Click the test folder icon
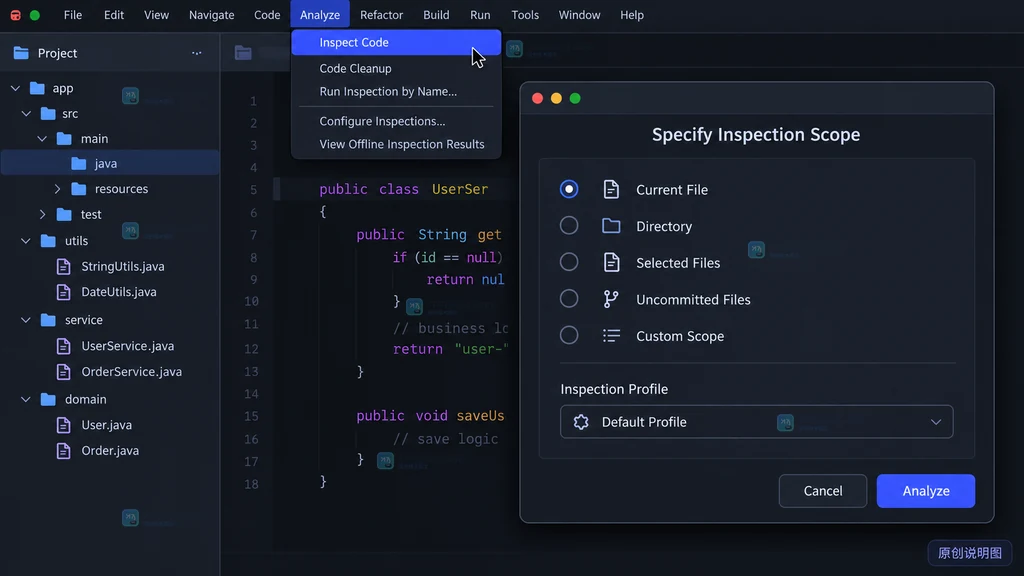Viewport: 1024px width, 576px height. click(64, 214)
